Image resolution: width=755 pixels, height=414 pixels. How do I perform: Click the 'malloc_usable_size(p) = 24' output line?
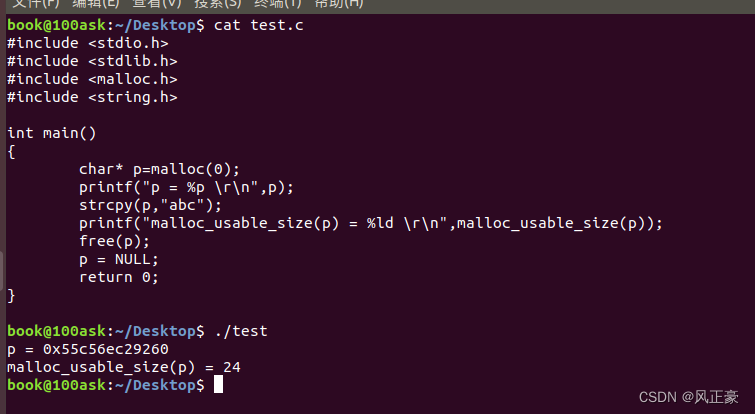click(x=124, y=367)
